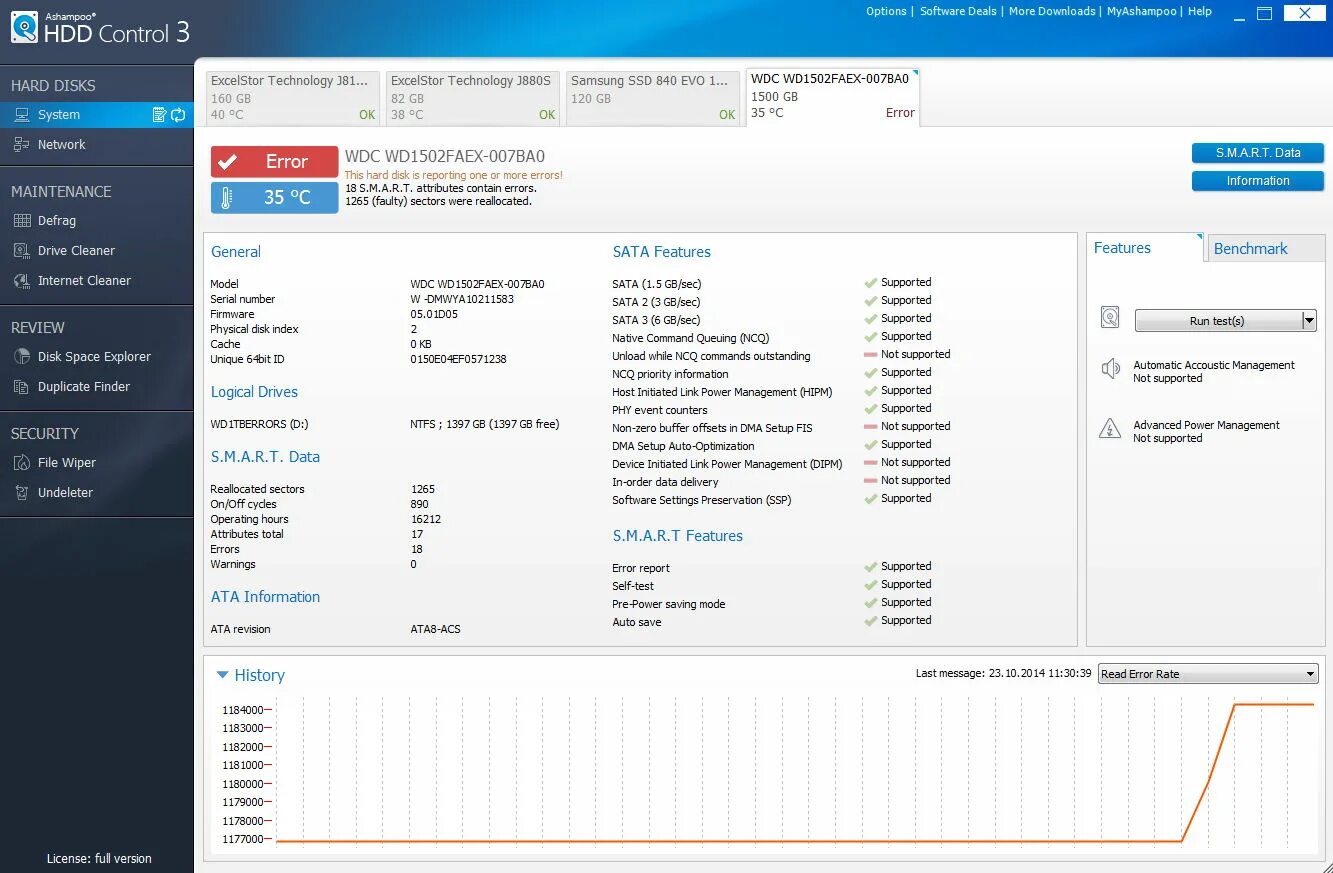Collapse the History section
Viewport: 1333px width, 873px height.
point(221,674)
